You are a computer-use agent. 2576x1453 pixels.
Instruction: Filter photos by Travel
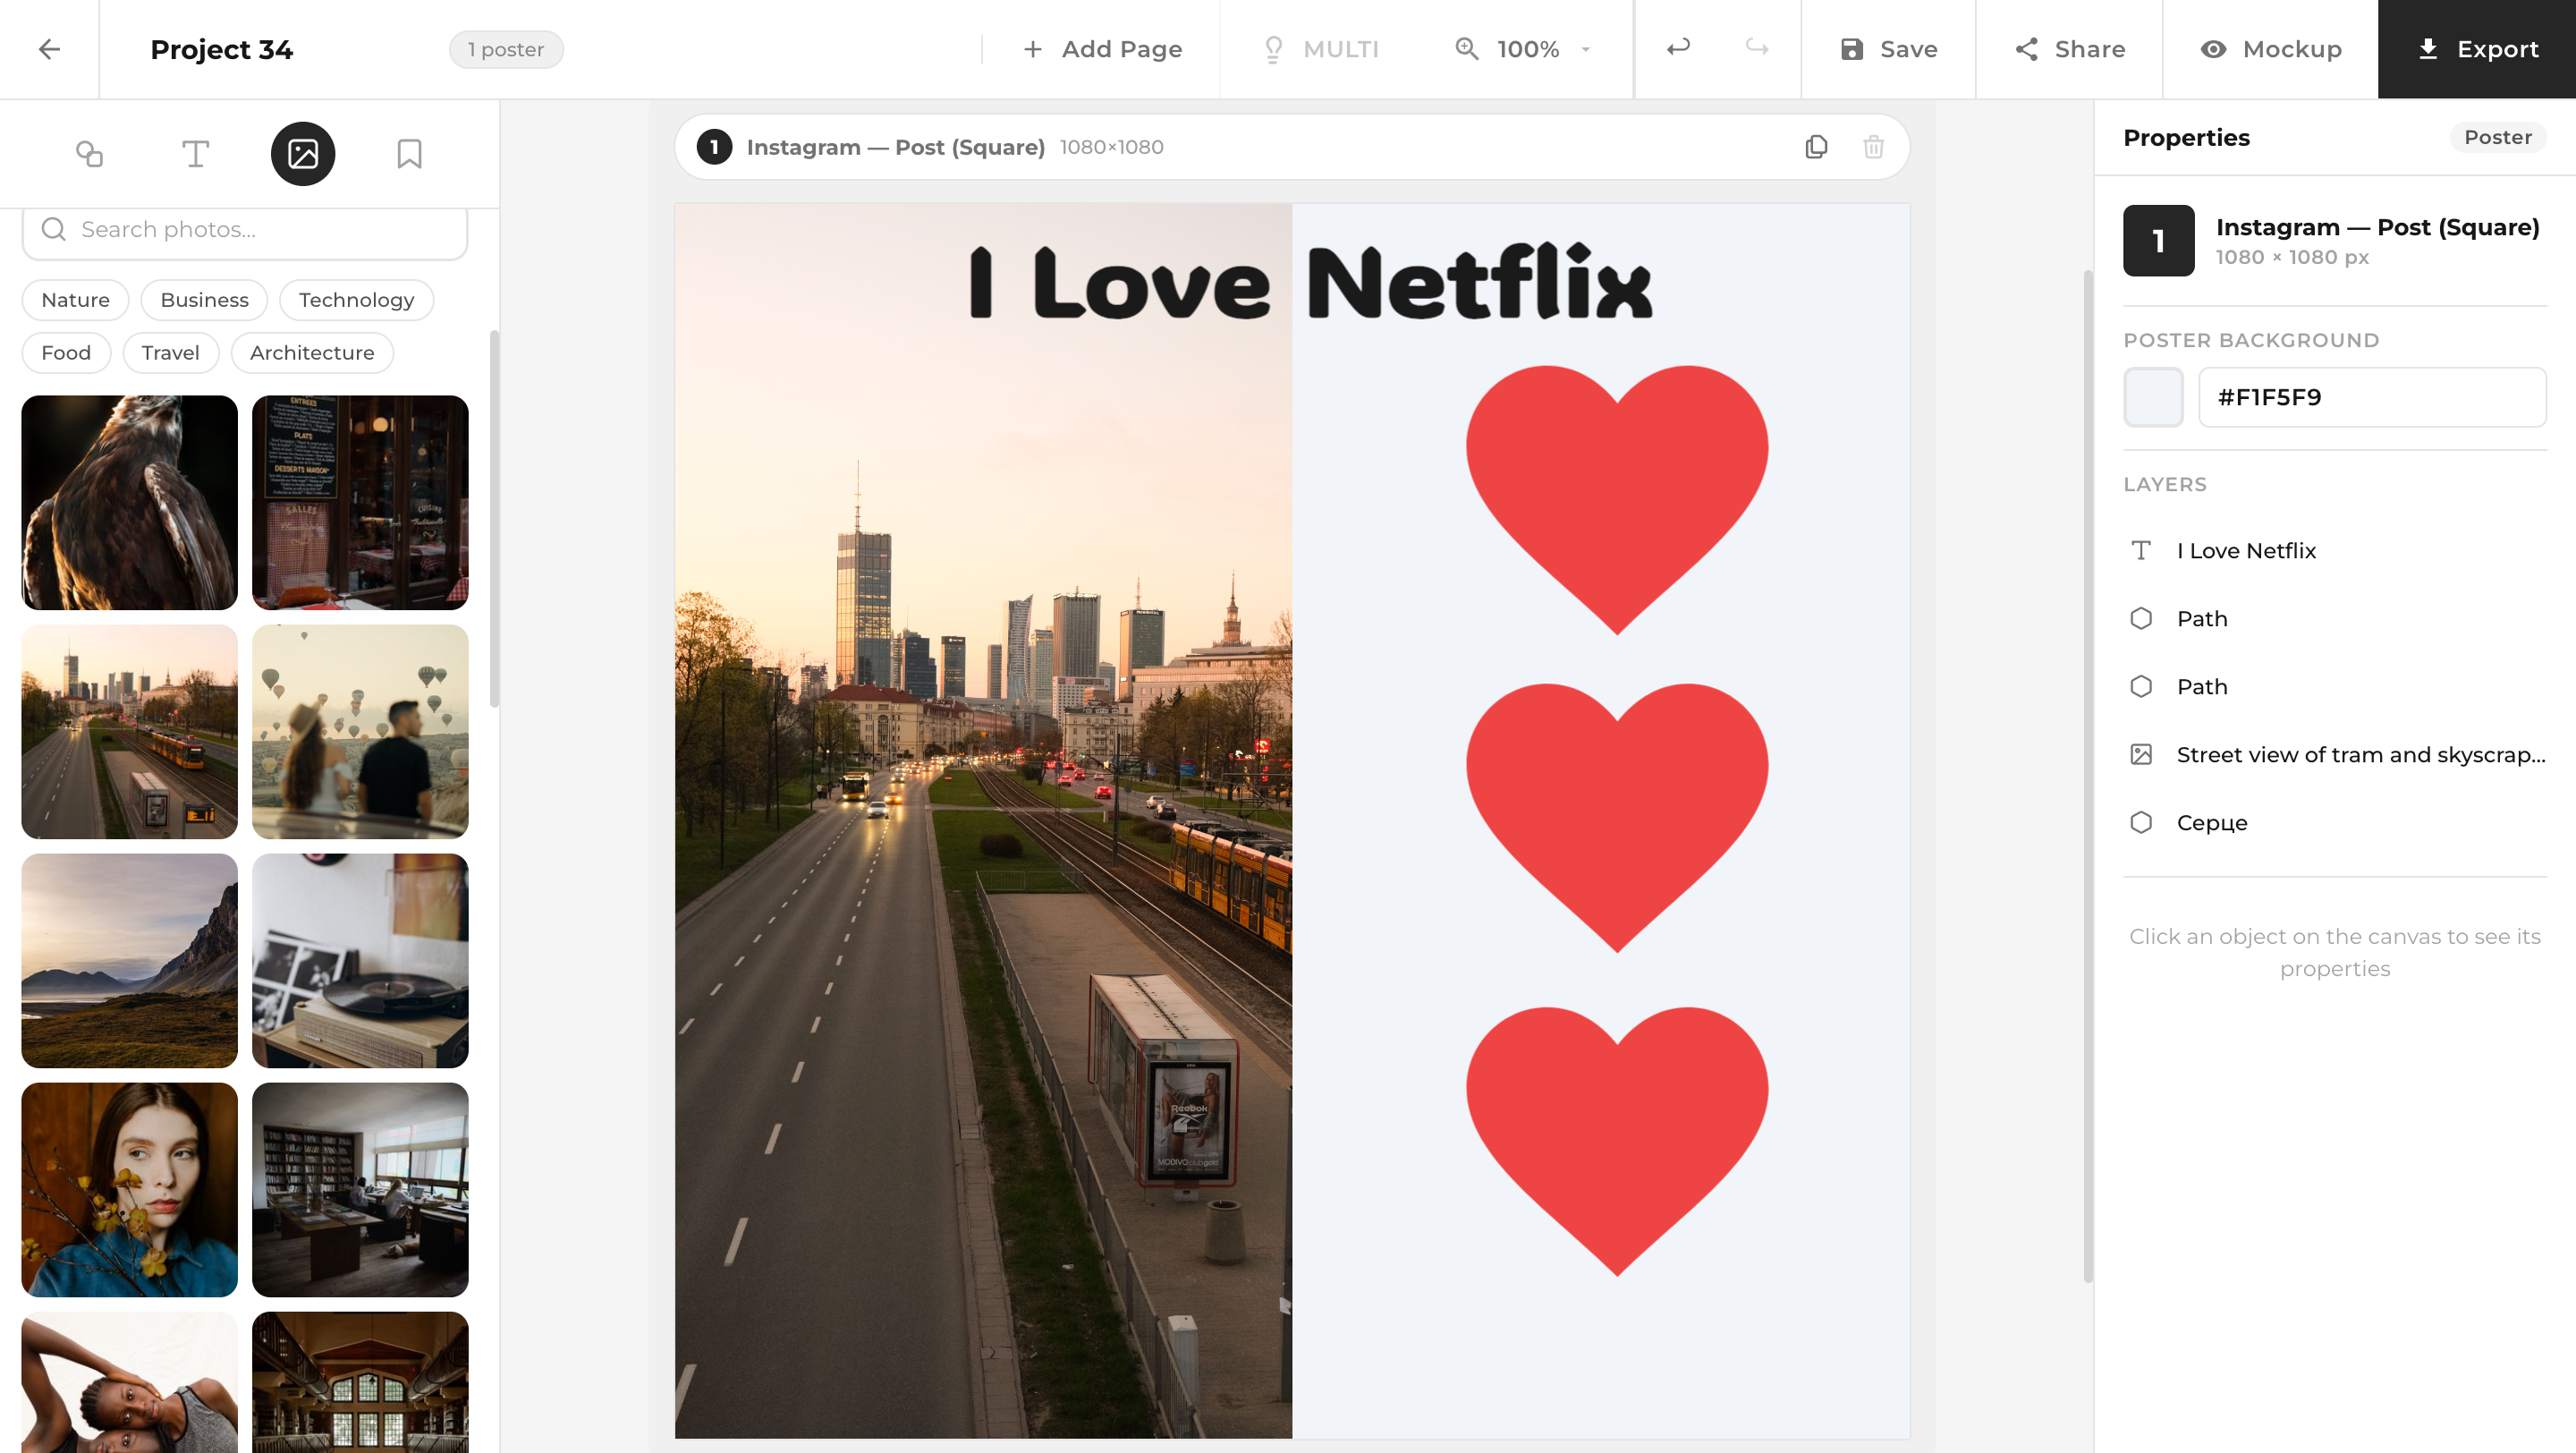(x=170, y=353)
